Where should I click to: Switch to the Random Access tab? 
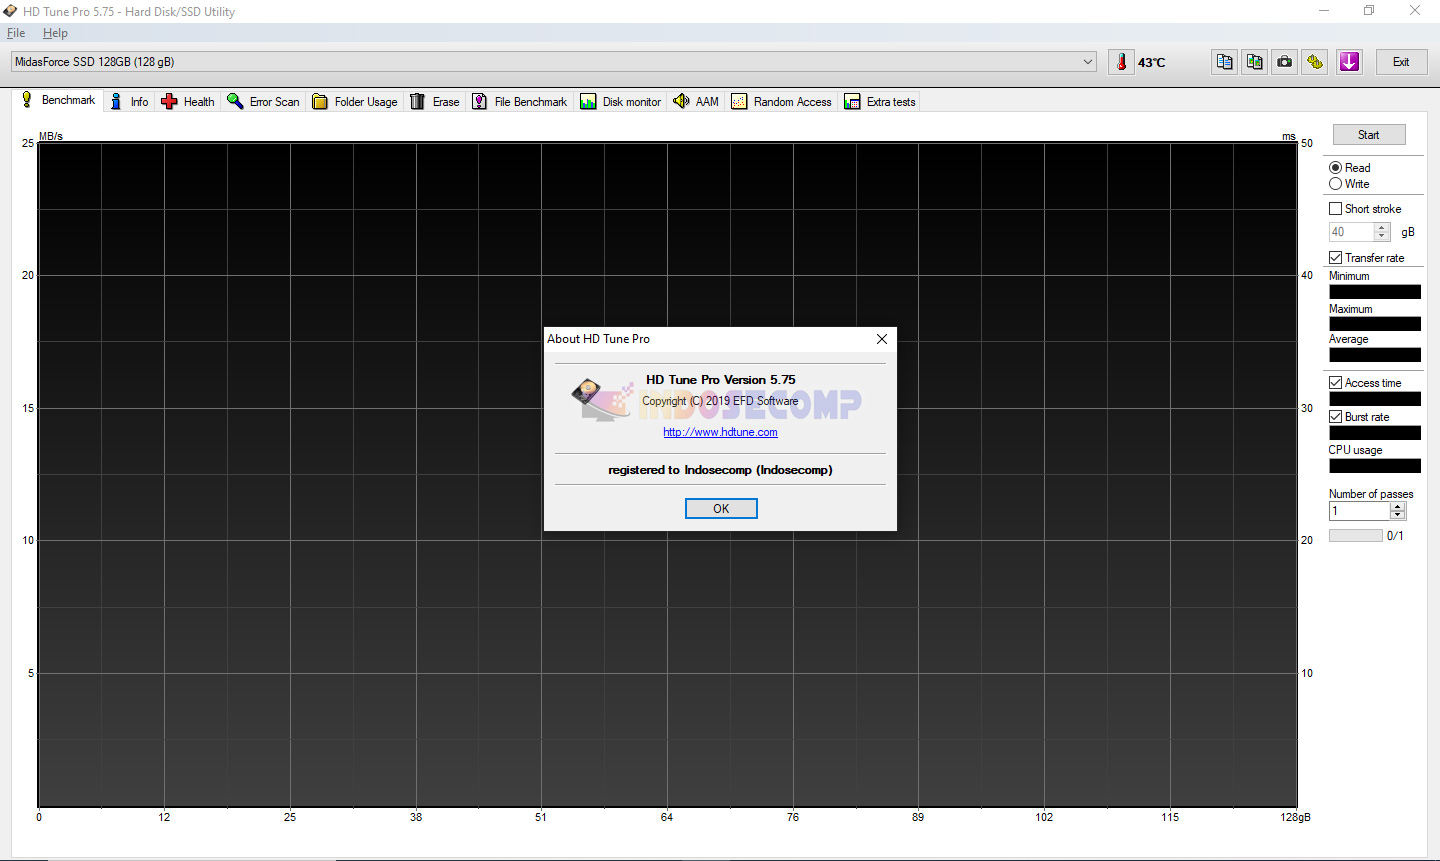click(x=782, y=101)
